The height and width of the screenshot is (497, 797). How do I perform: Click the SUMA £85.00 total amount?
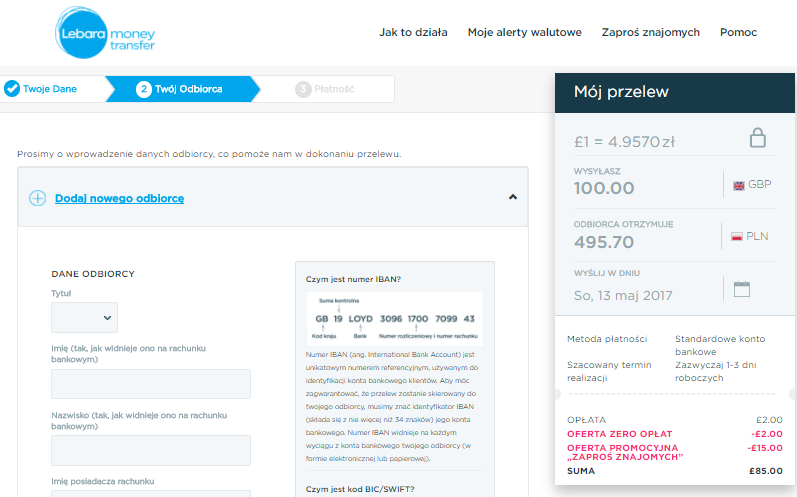pos(766,471)
